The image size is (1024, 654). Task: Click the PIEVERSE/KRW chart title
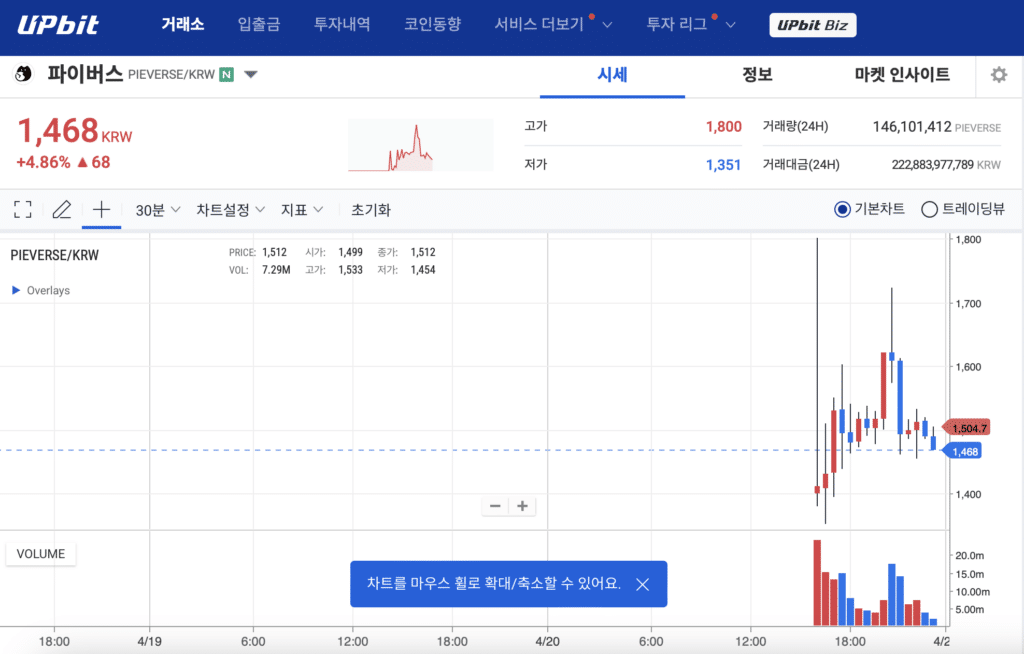[54, 255]
